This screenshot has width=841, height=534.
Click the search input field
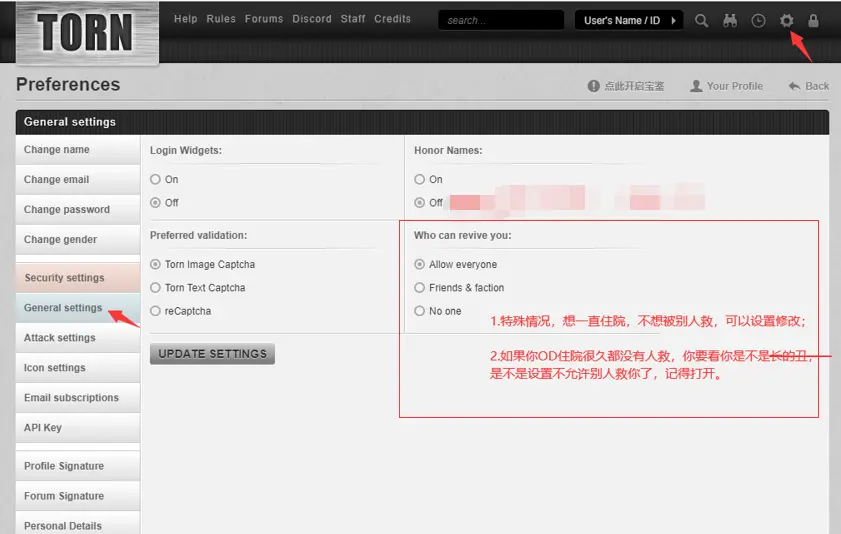[x=500, y=20]
